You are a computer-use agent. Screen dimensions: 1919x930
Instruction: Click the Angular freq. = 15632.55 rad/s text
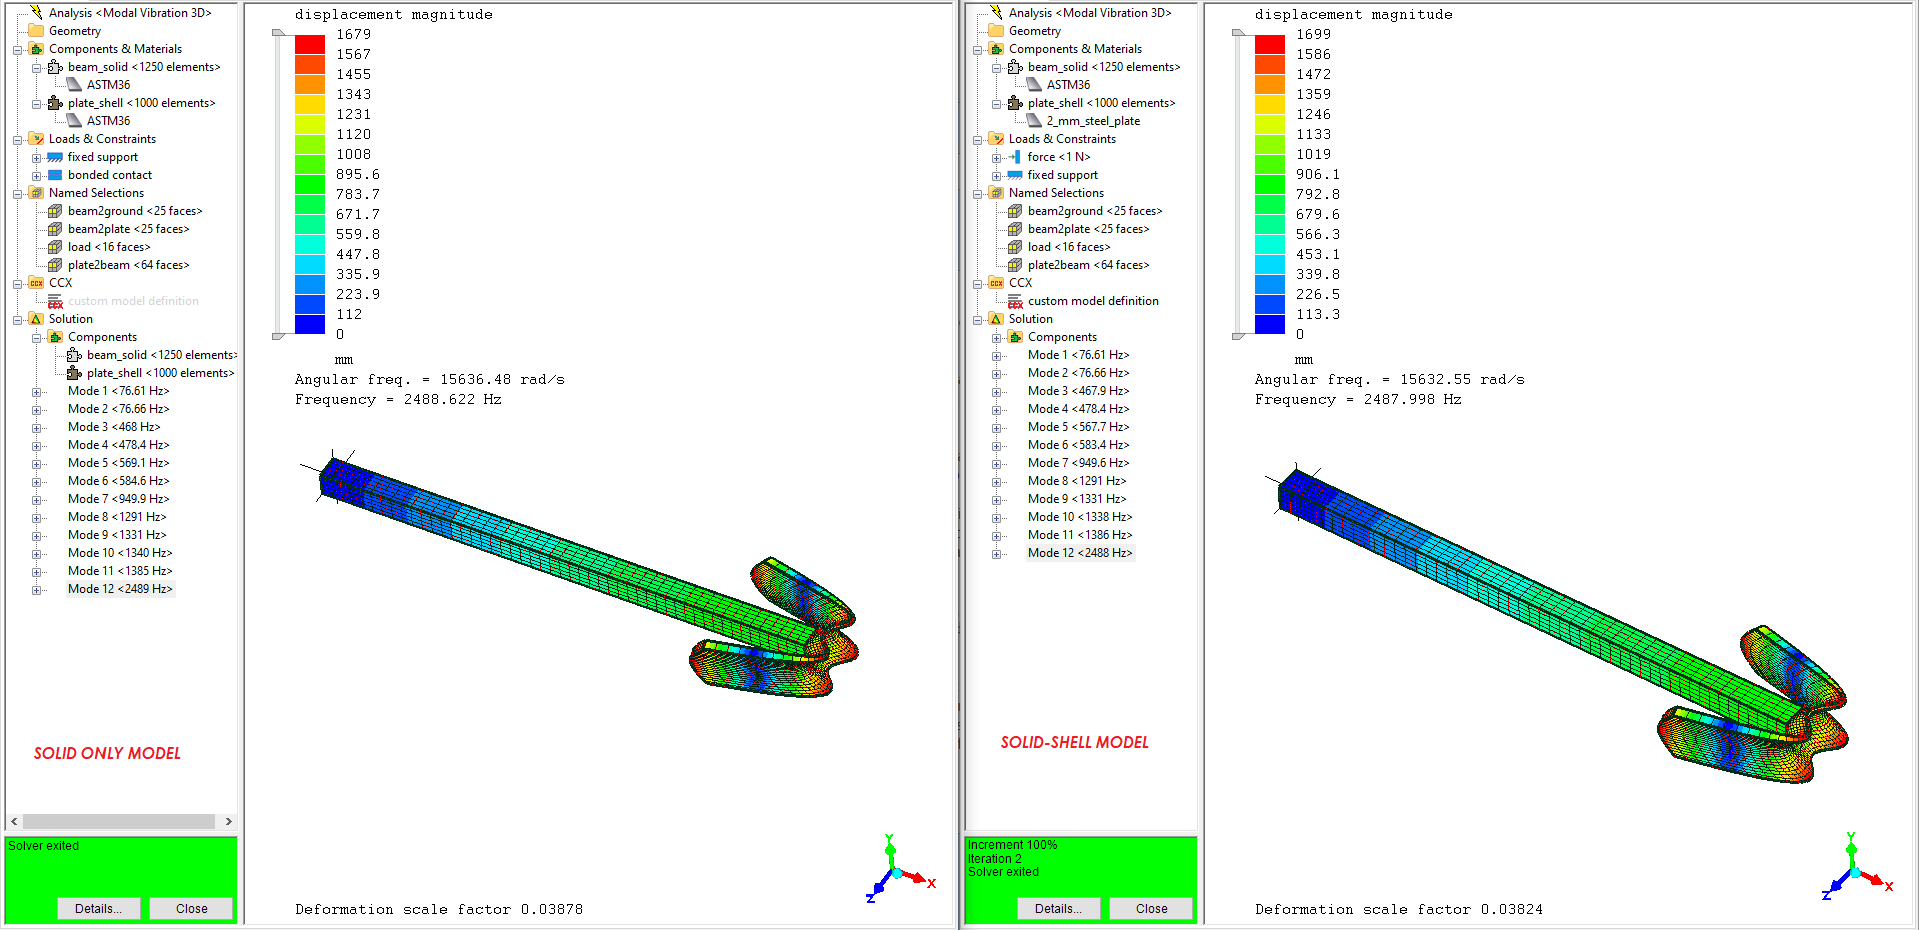(1390, 379)
